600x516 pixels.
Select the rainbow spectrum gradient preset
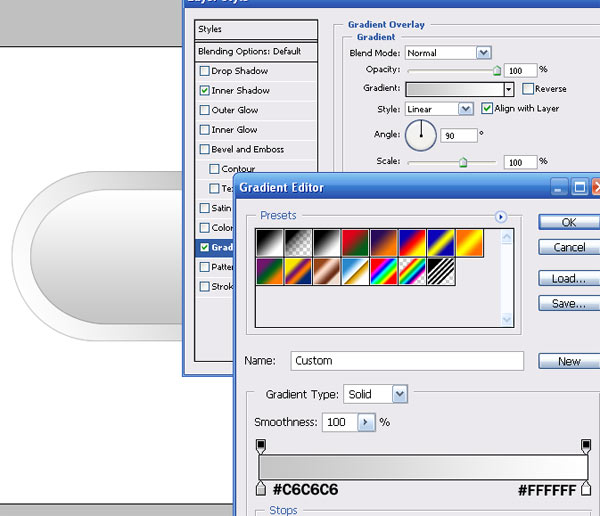click(x=384, y=271)
